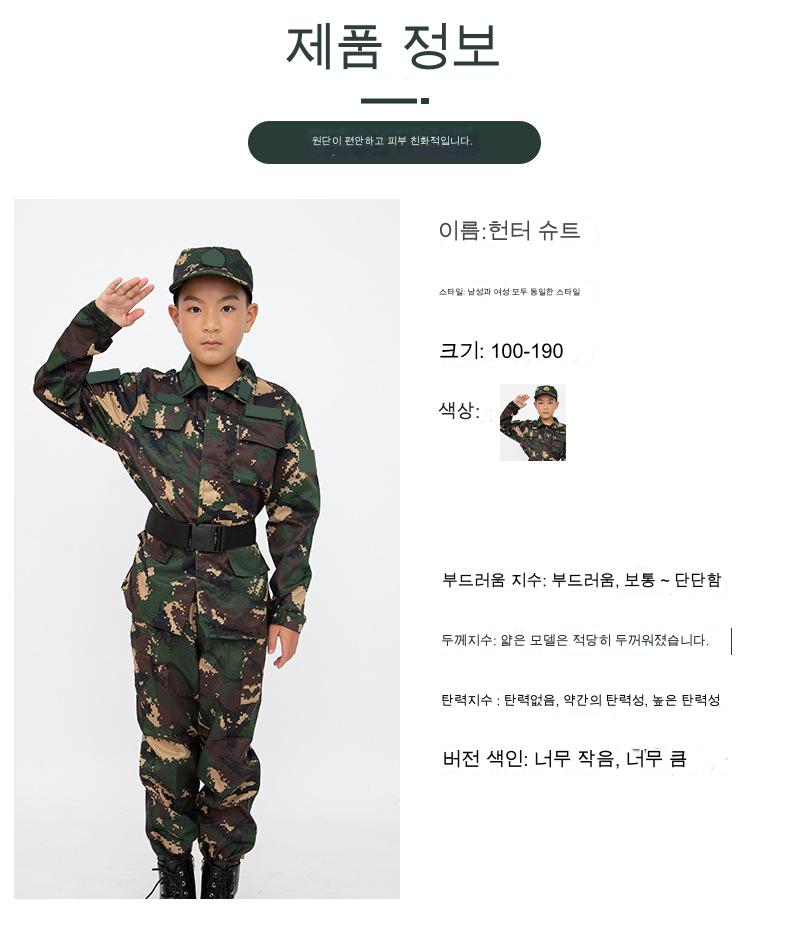Image resolution: width=790 pixels, height=927 pixels.
Task: Click the text cursor bar beside thickness line
Action: coord(731,641)
